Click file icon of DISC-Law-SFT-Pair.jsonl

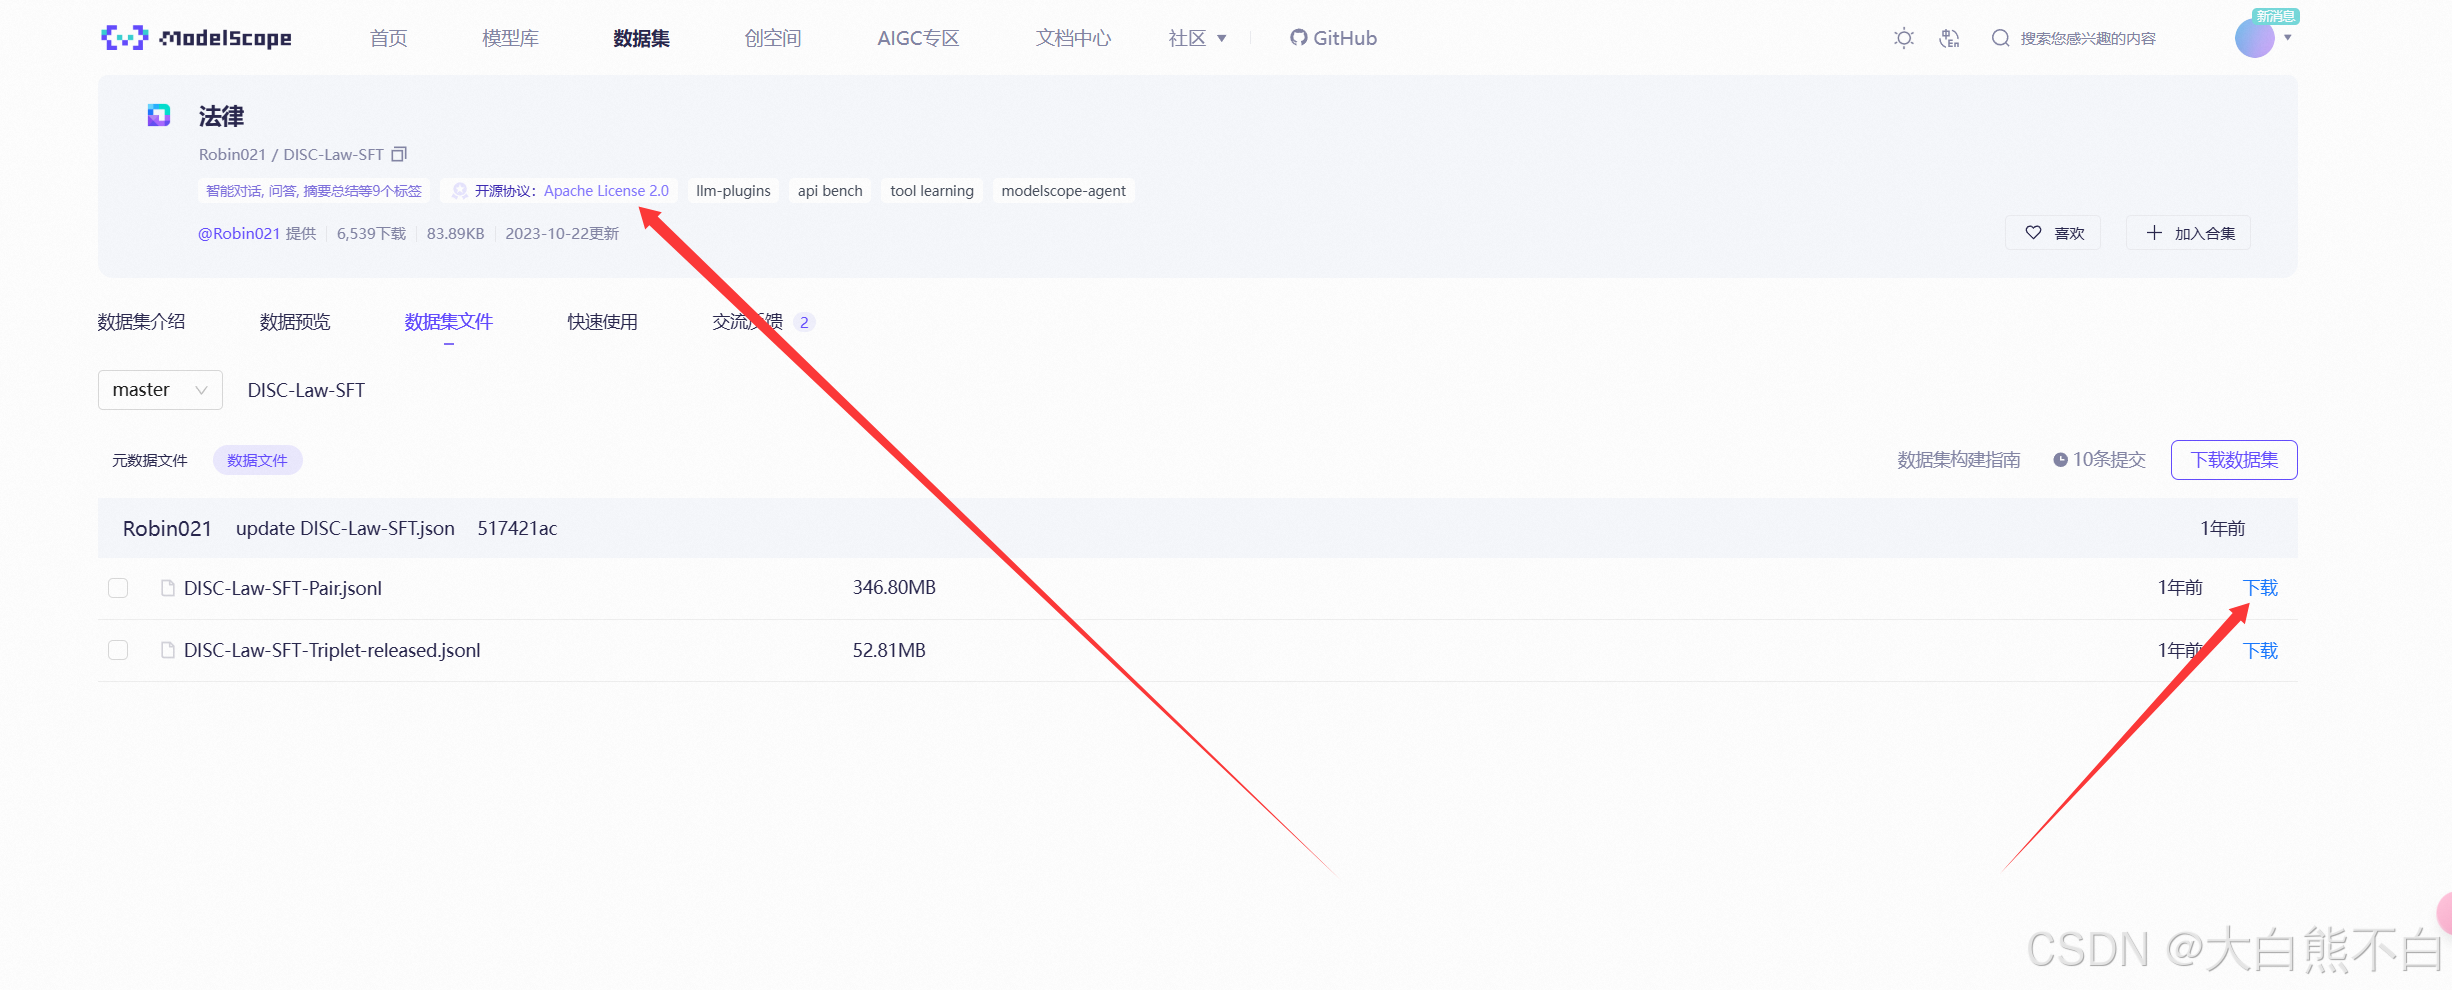[168, 588]
